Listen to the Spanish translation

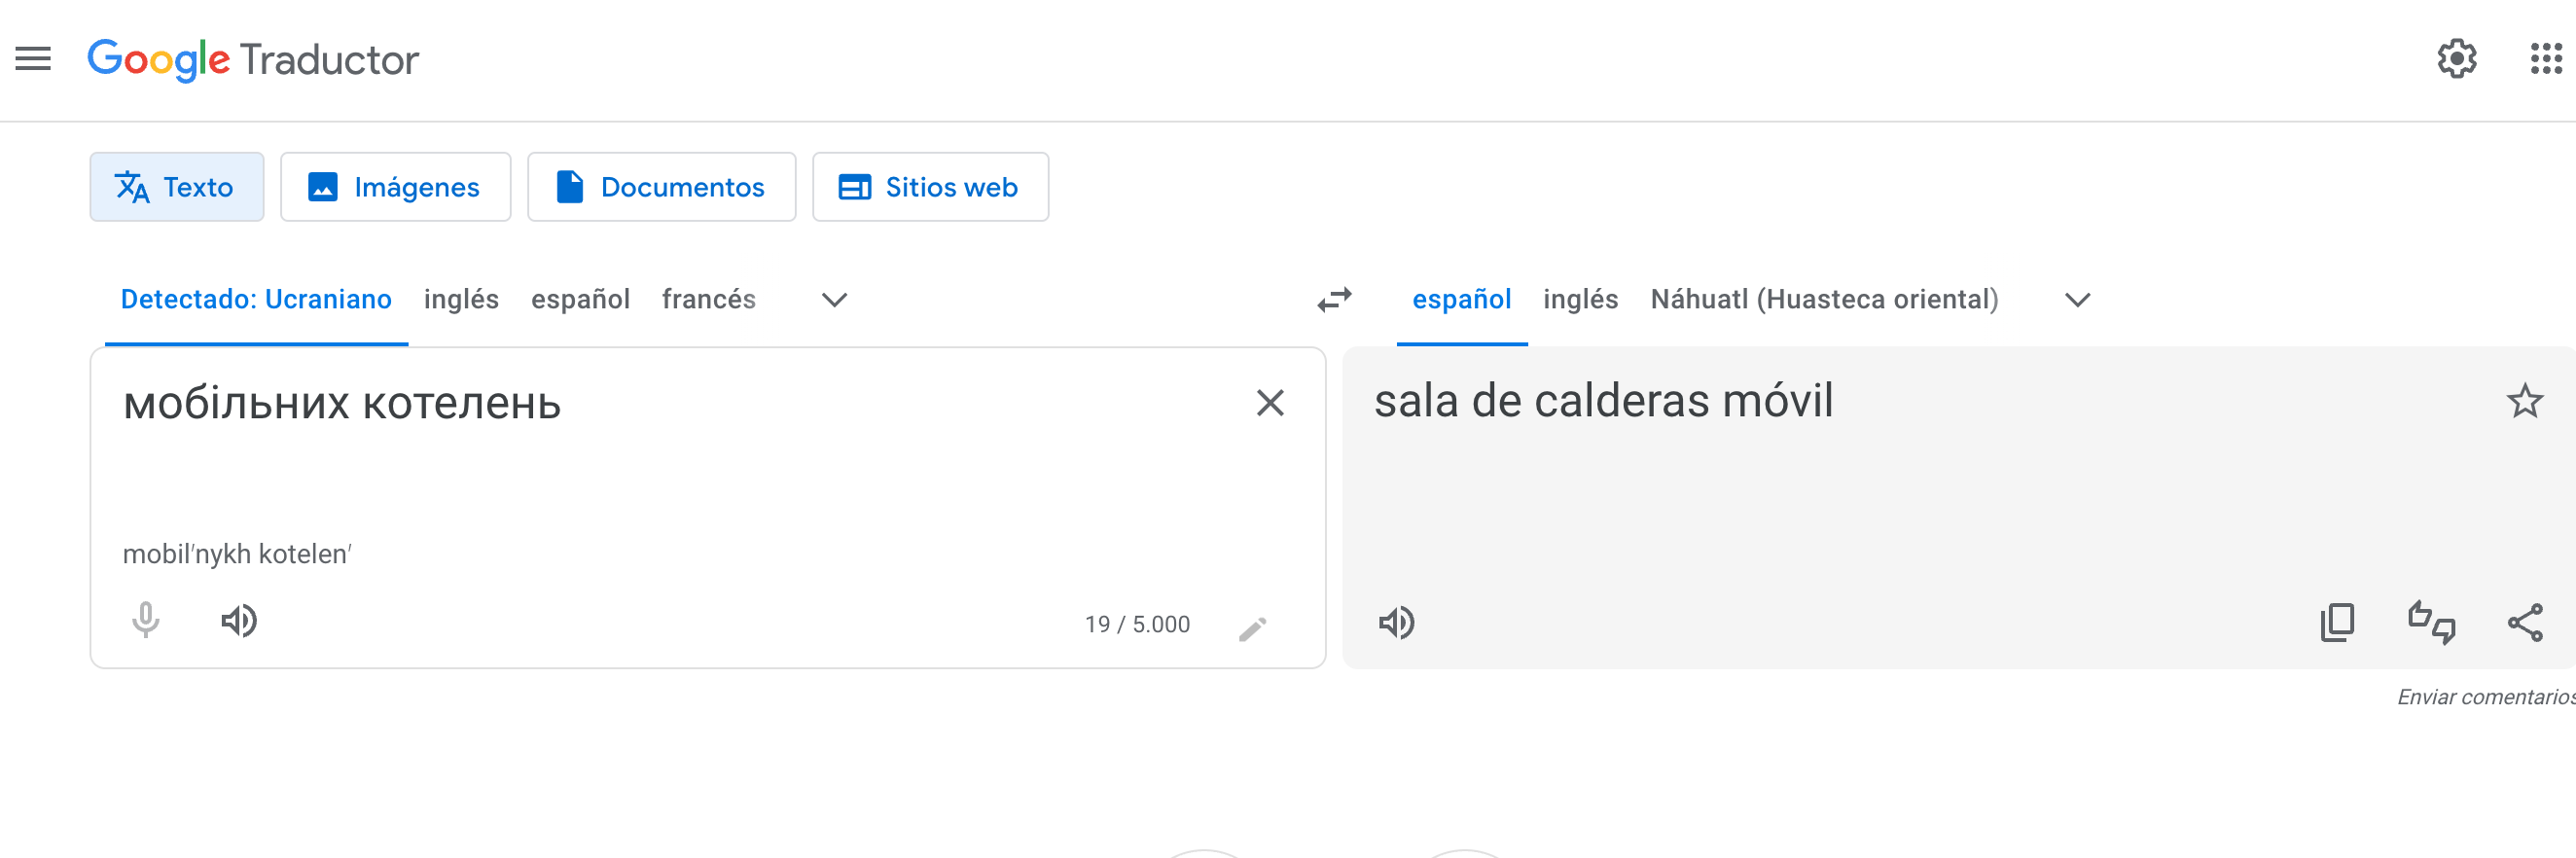point(1397,623)
